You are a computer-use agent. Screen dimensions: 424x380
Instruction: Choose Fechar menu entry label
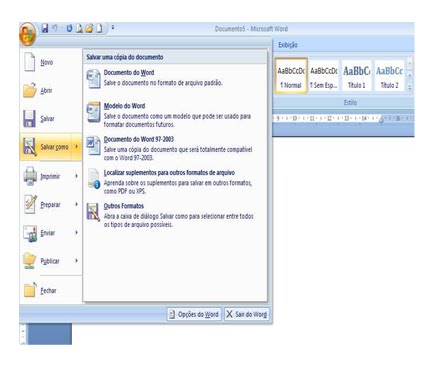pos(48,291)
